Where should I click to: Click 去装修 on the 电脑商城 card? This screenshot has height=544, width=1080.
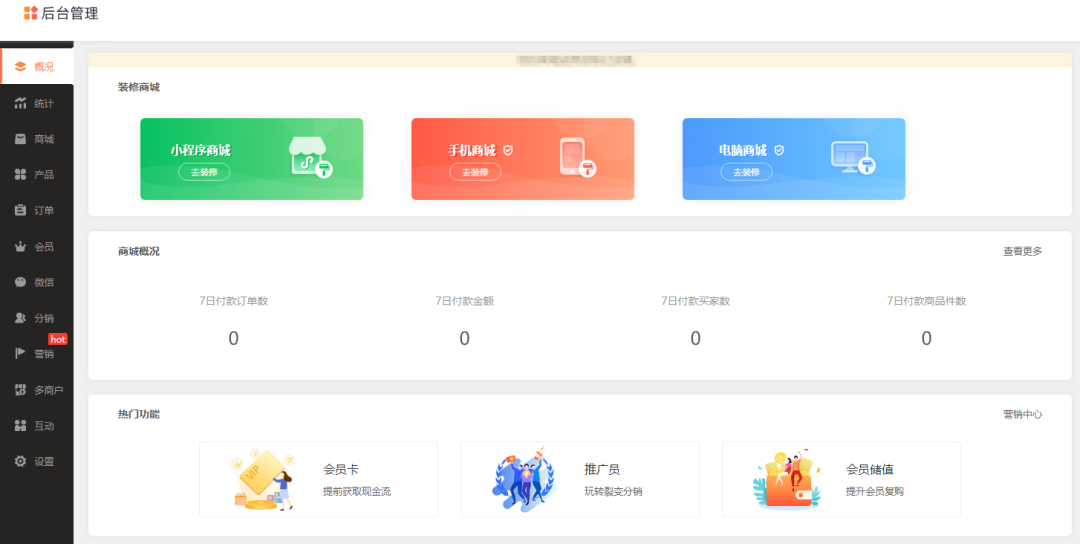coord(747,172)
